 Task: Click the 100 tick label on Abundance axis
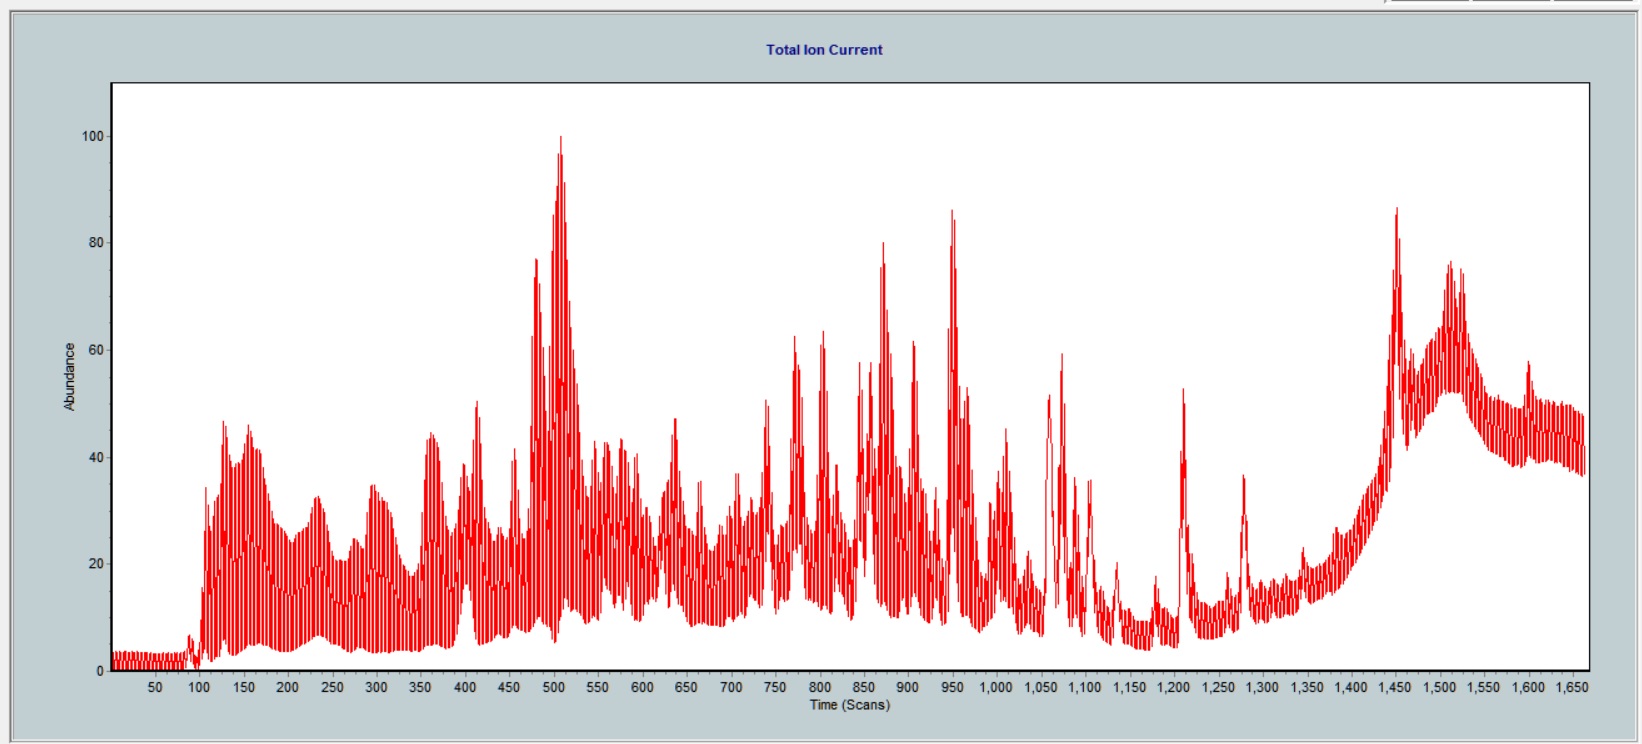pos(92,136)
